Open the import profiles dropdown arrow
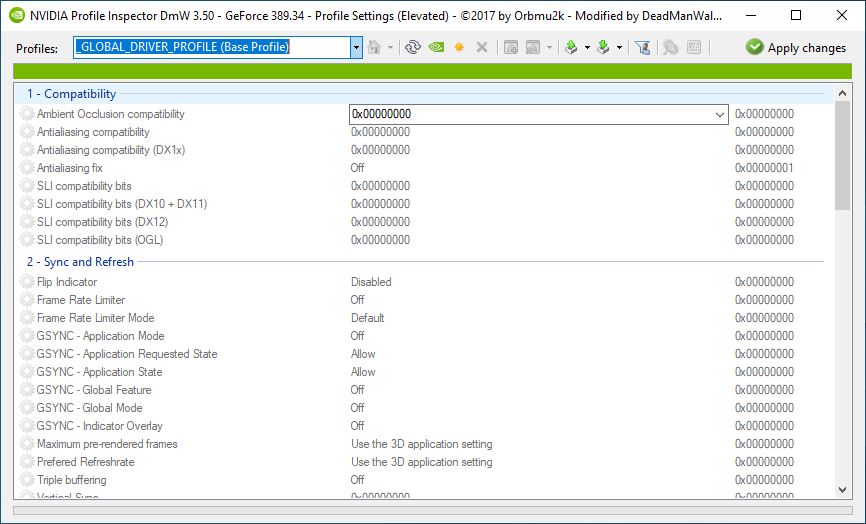 [x=619, y=47]
